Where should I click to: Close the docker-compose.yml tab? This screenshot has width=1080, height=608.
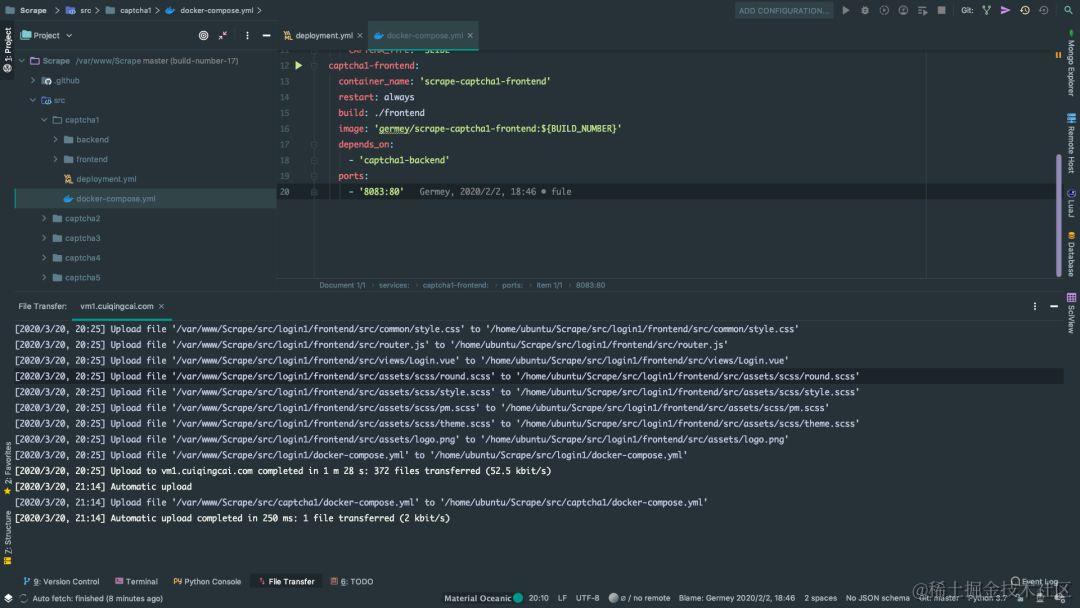(470, 35)
